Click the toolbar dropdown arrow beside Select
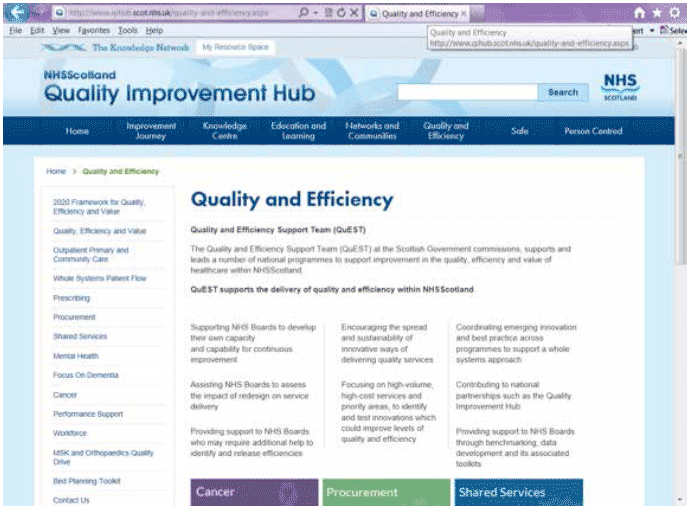 [652, 30]
